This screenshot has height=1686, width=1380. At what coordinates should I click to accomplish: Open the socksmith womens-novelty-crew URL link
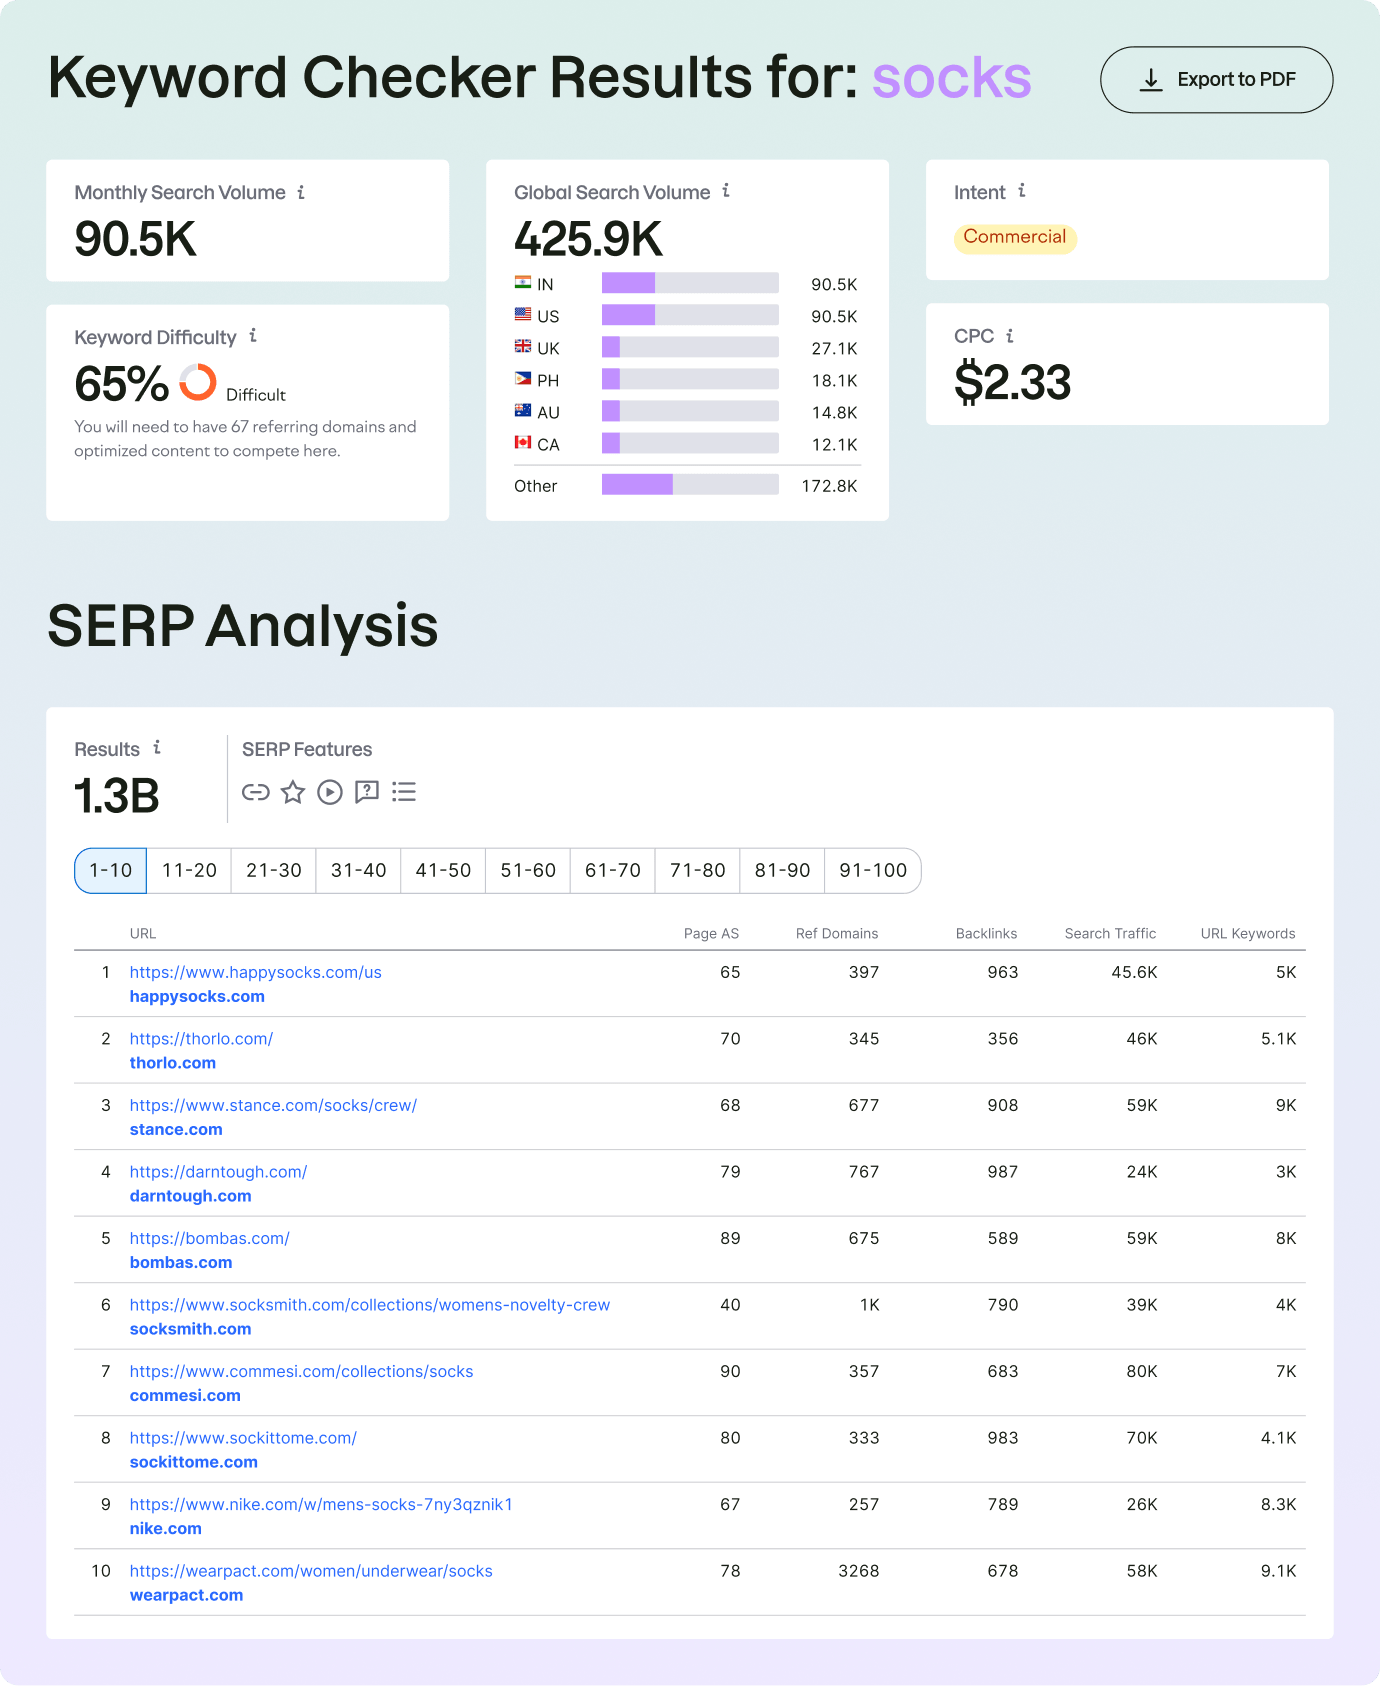[x=370, y=1305]
